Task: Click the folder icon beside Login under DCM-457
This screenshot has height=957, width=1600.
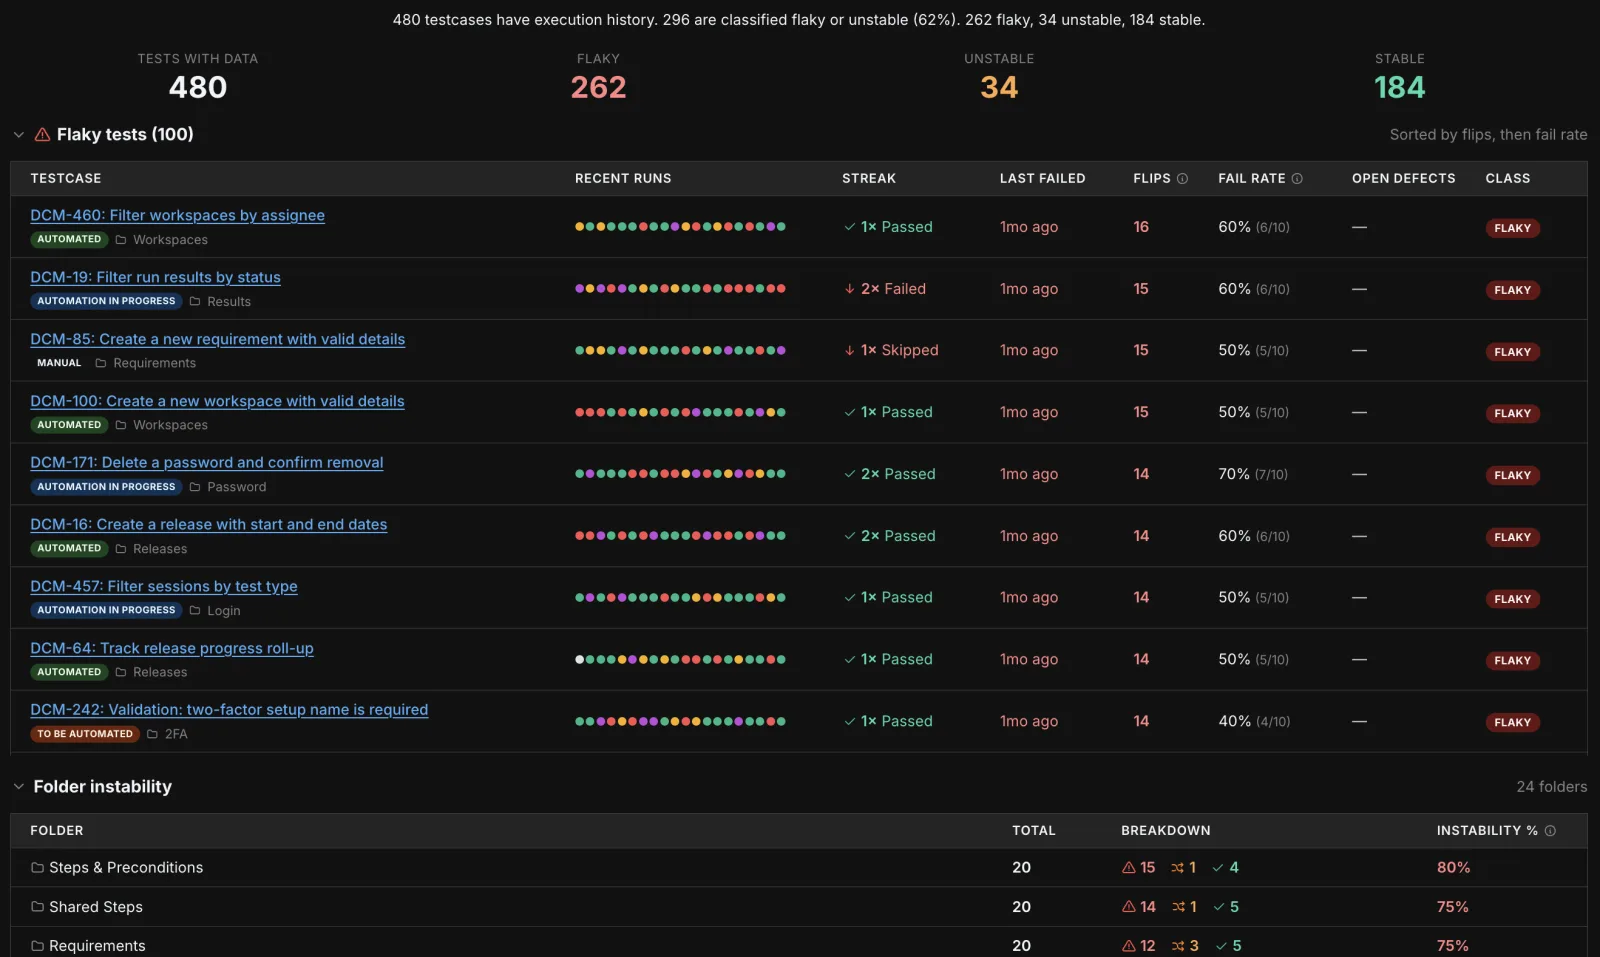Action: coord(195,610)
